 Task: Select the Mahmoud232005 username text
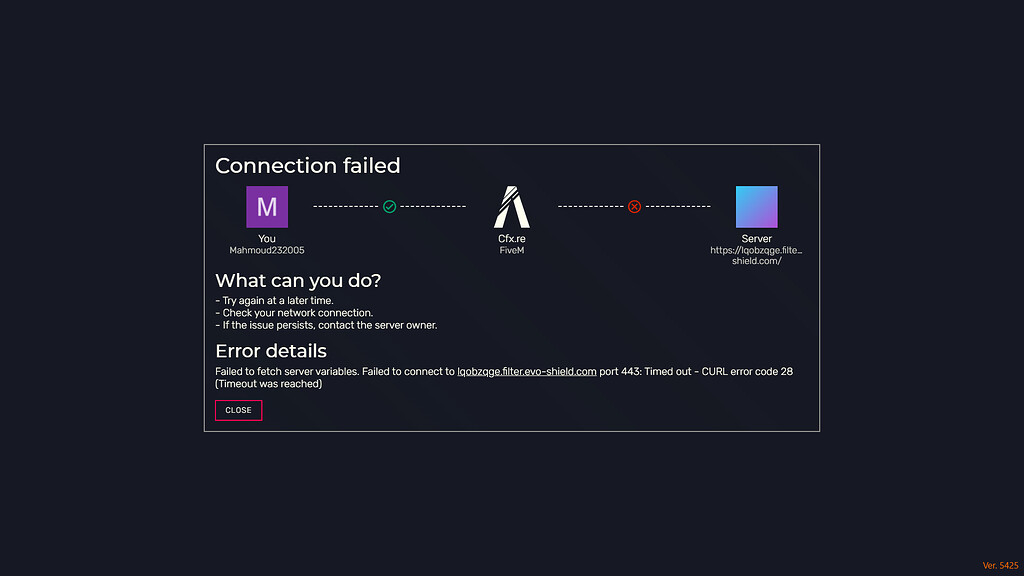coord(266,250)
